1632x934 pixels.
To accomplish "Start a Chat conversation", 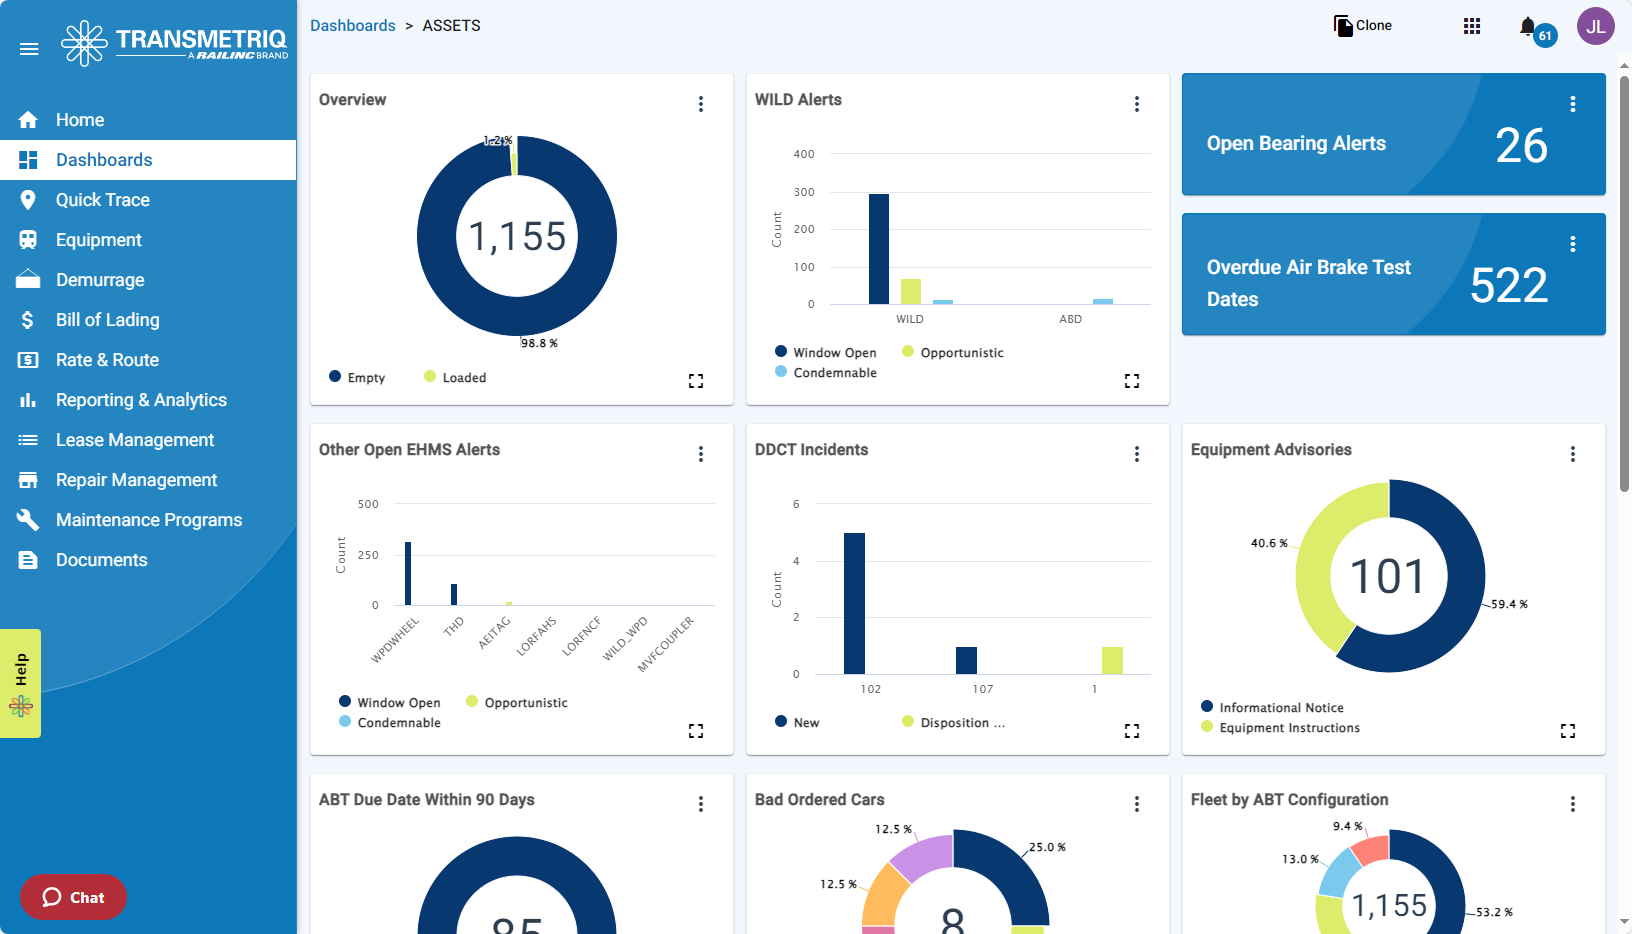I will tap(73, 897).
